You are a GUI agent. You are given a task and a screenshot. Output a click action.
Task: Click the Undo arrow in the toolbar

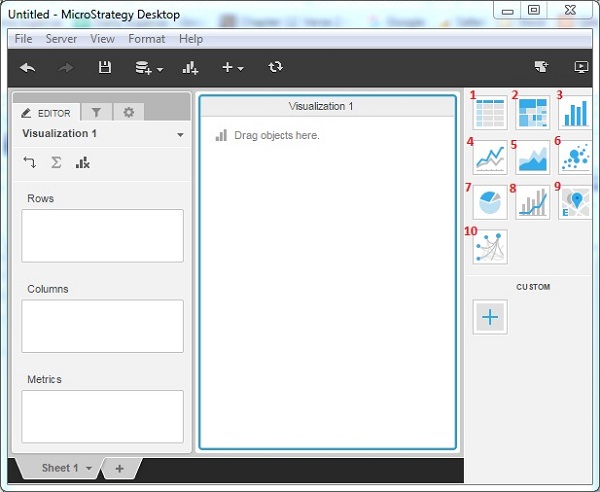[28, 67]
